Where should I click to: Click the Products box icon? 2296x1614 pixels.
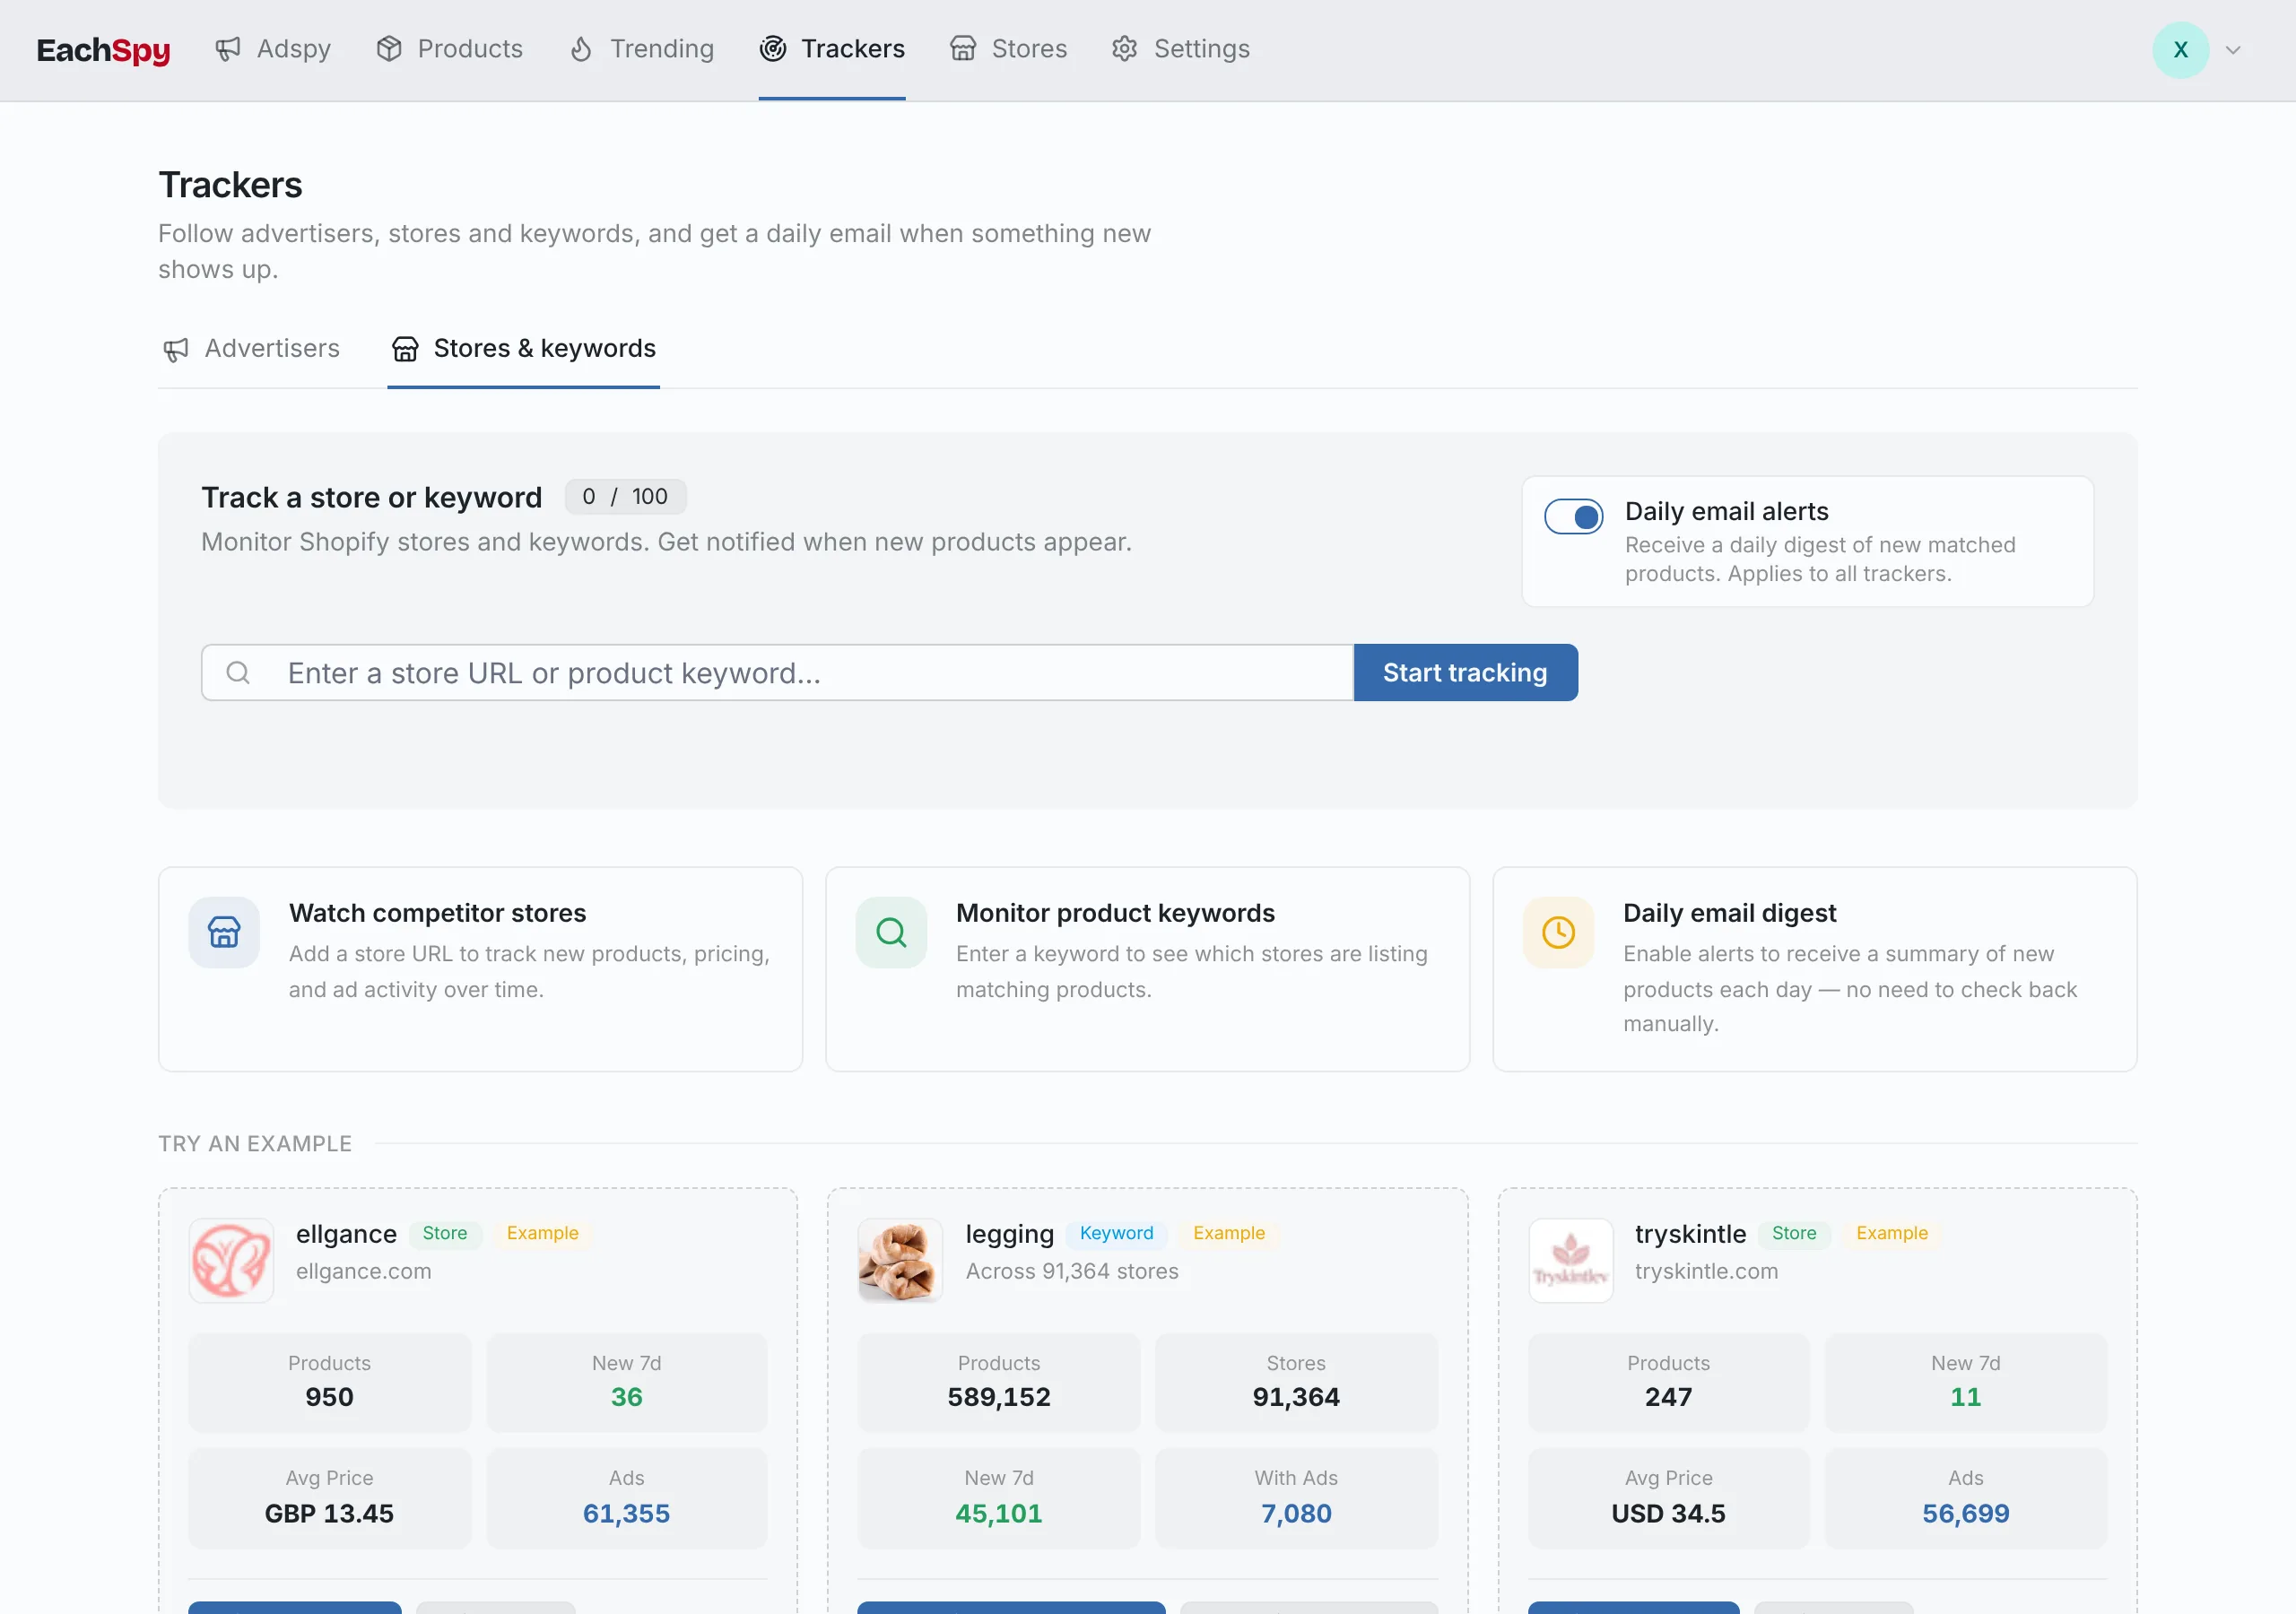click(389, 49)
